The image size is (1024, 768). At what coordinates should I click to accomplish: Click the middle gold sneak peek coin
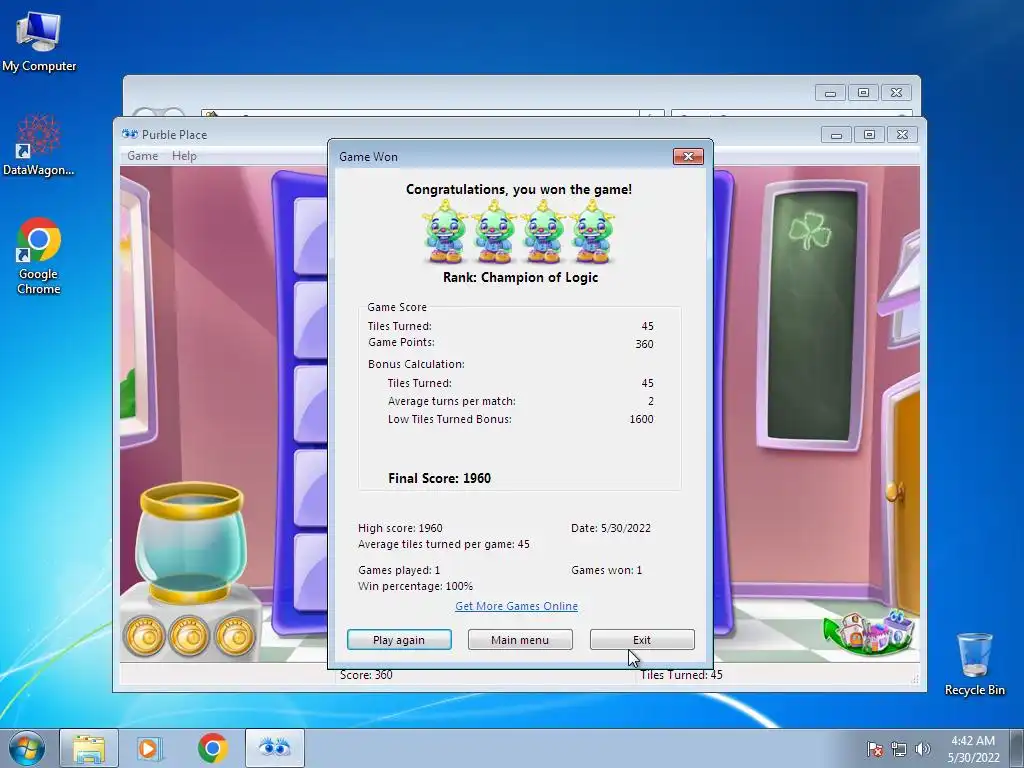189,635
